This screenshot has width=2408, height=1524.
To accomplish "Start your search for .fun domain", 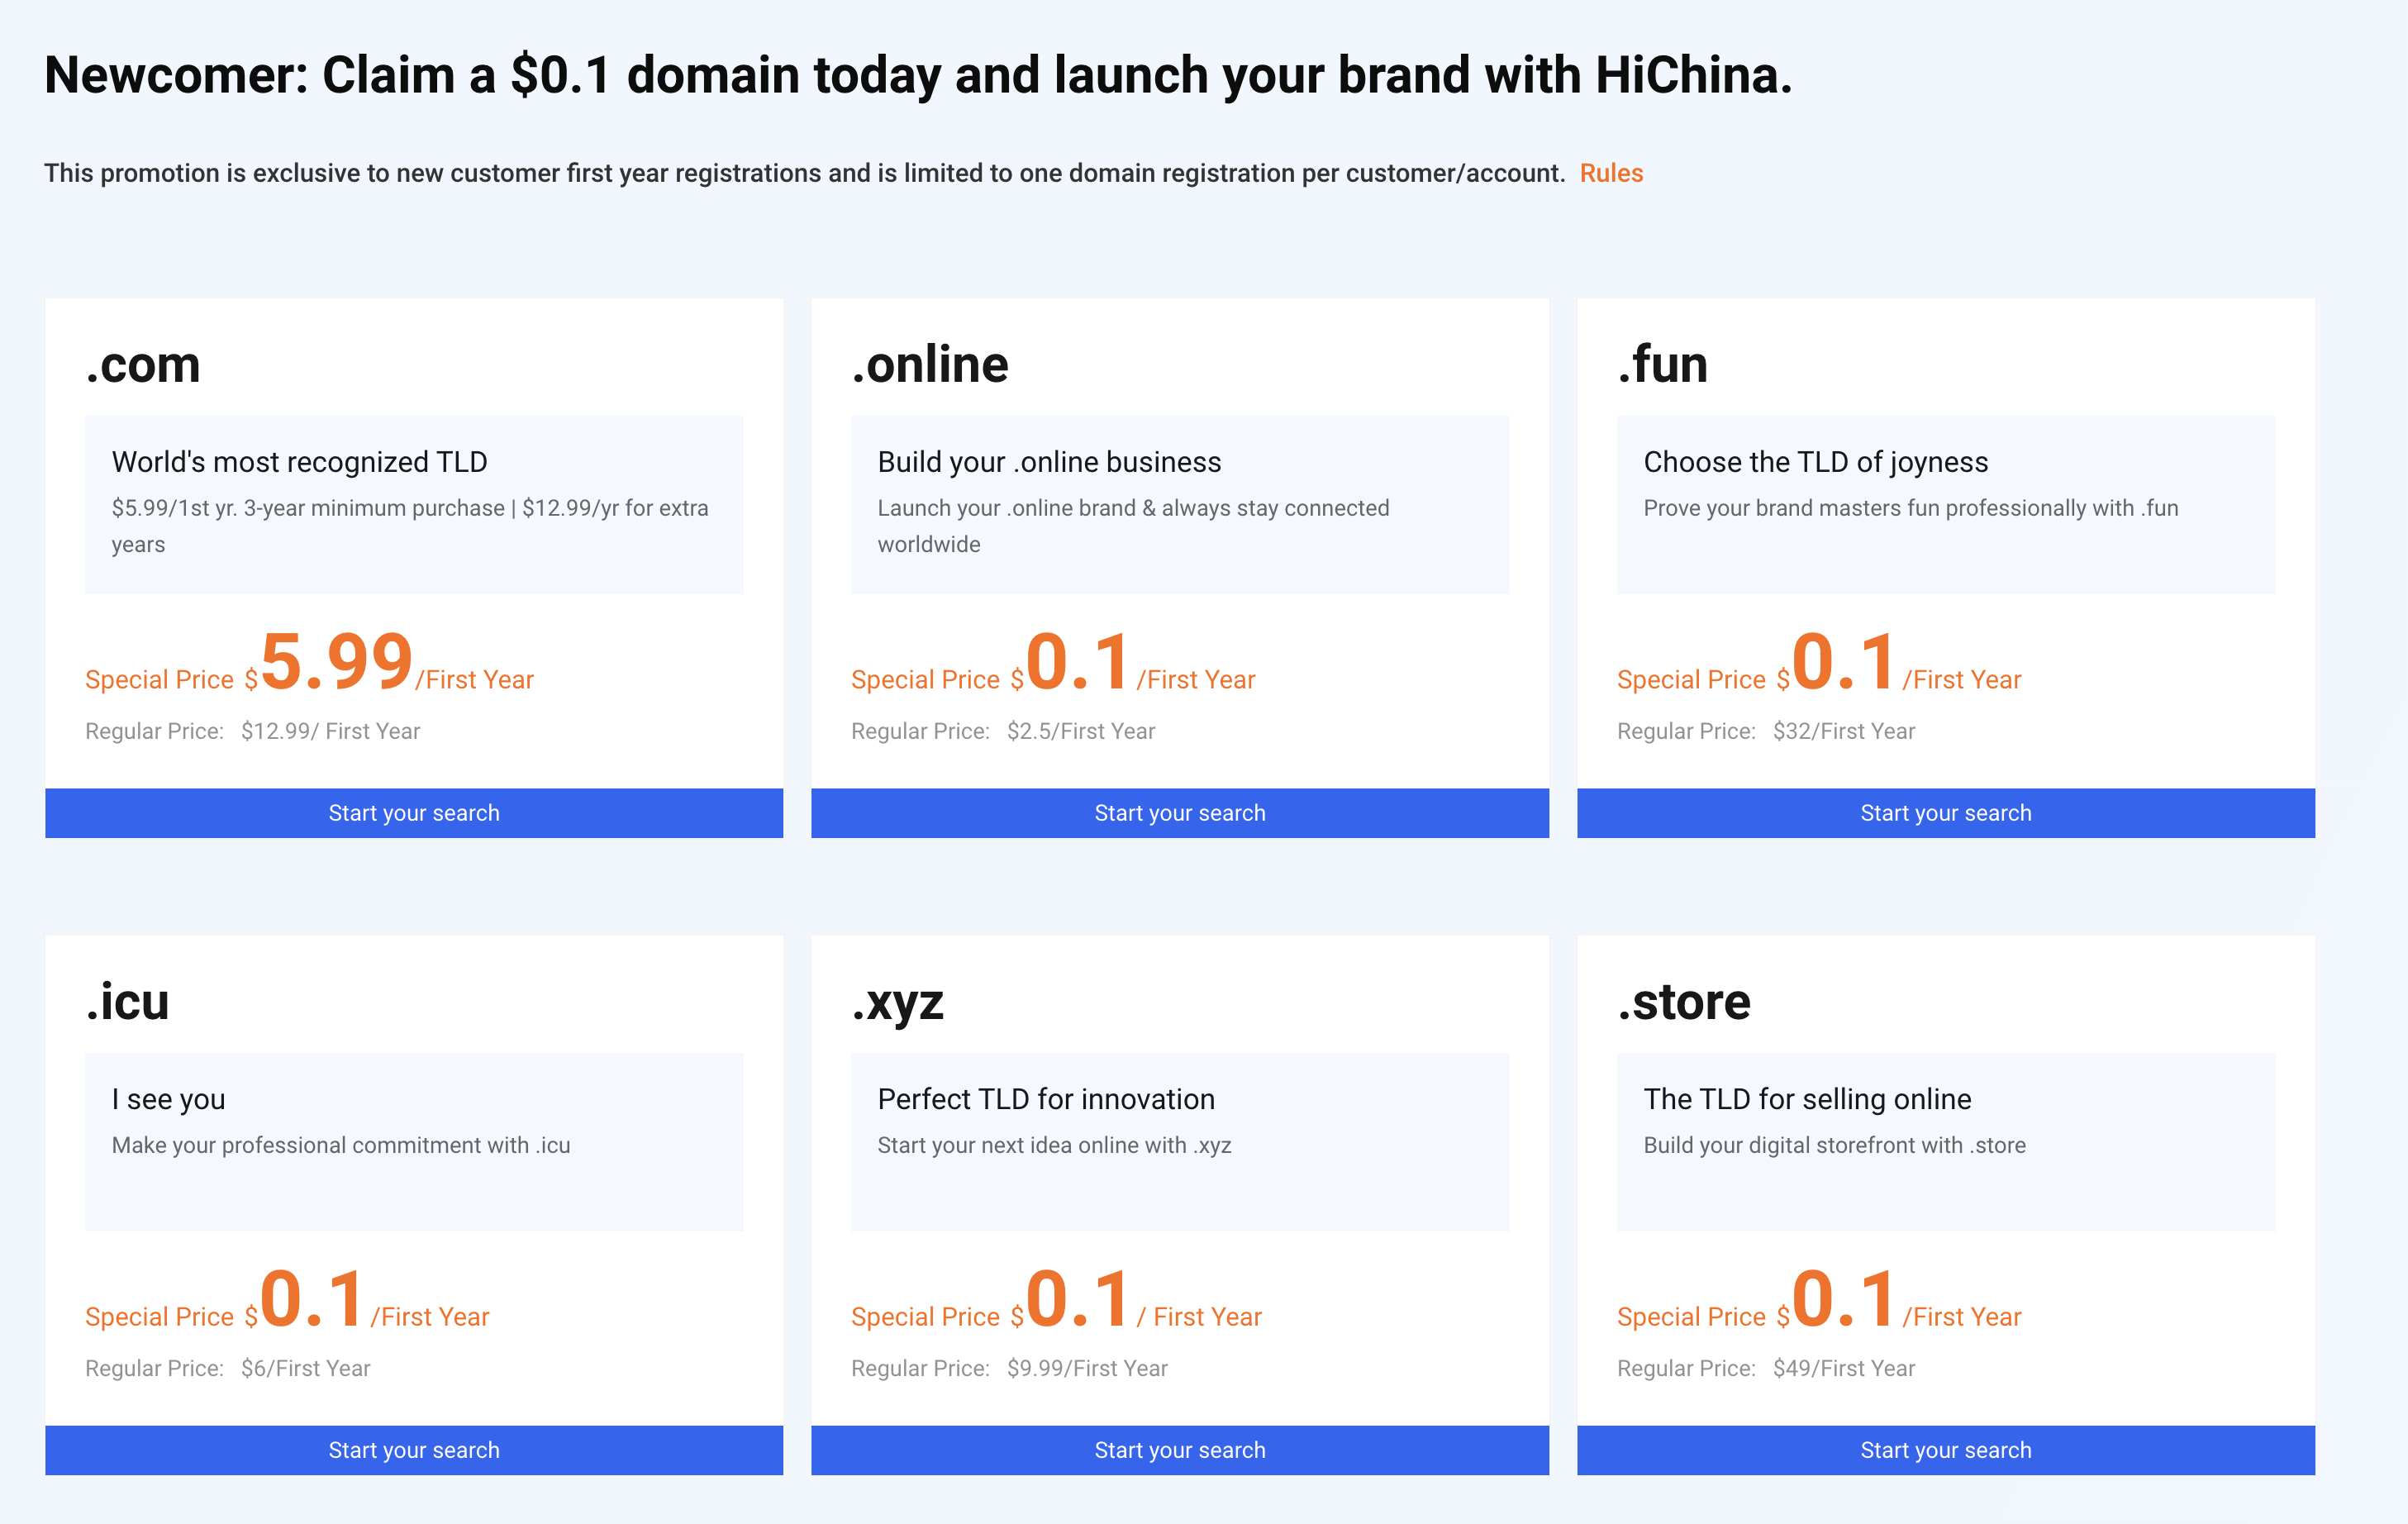I will point(1946,813).
